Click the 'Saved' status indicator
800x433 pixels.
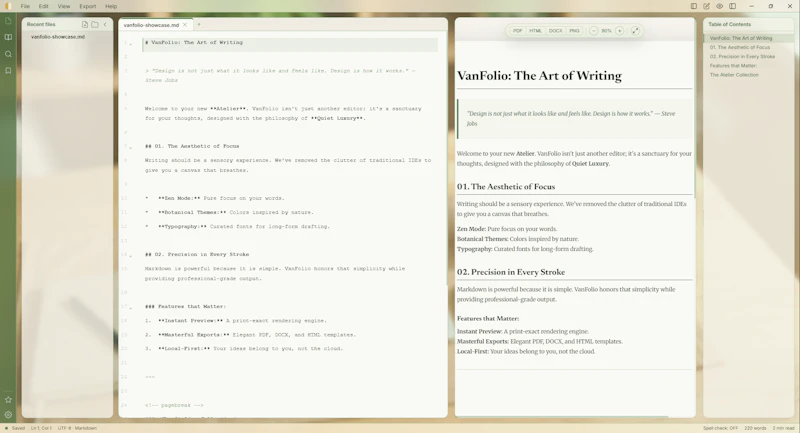(15, 428)
